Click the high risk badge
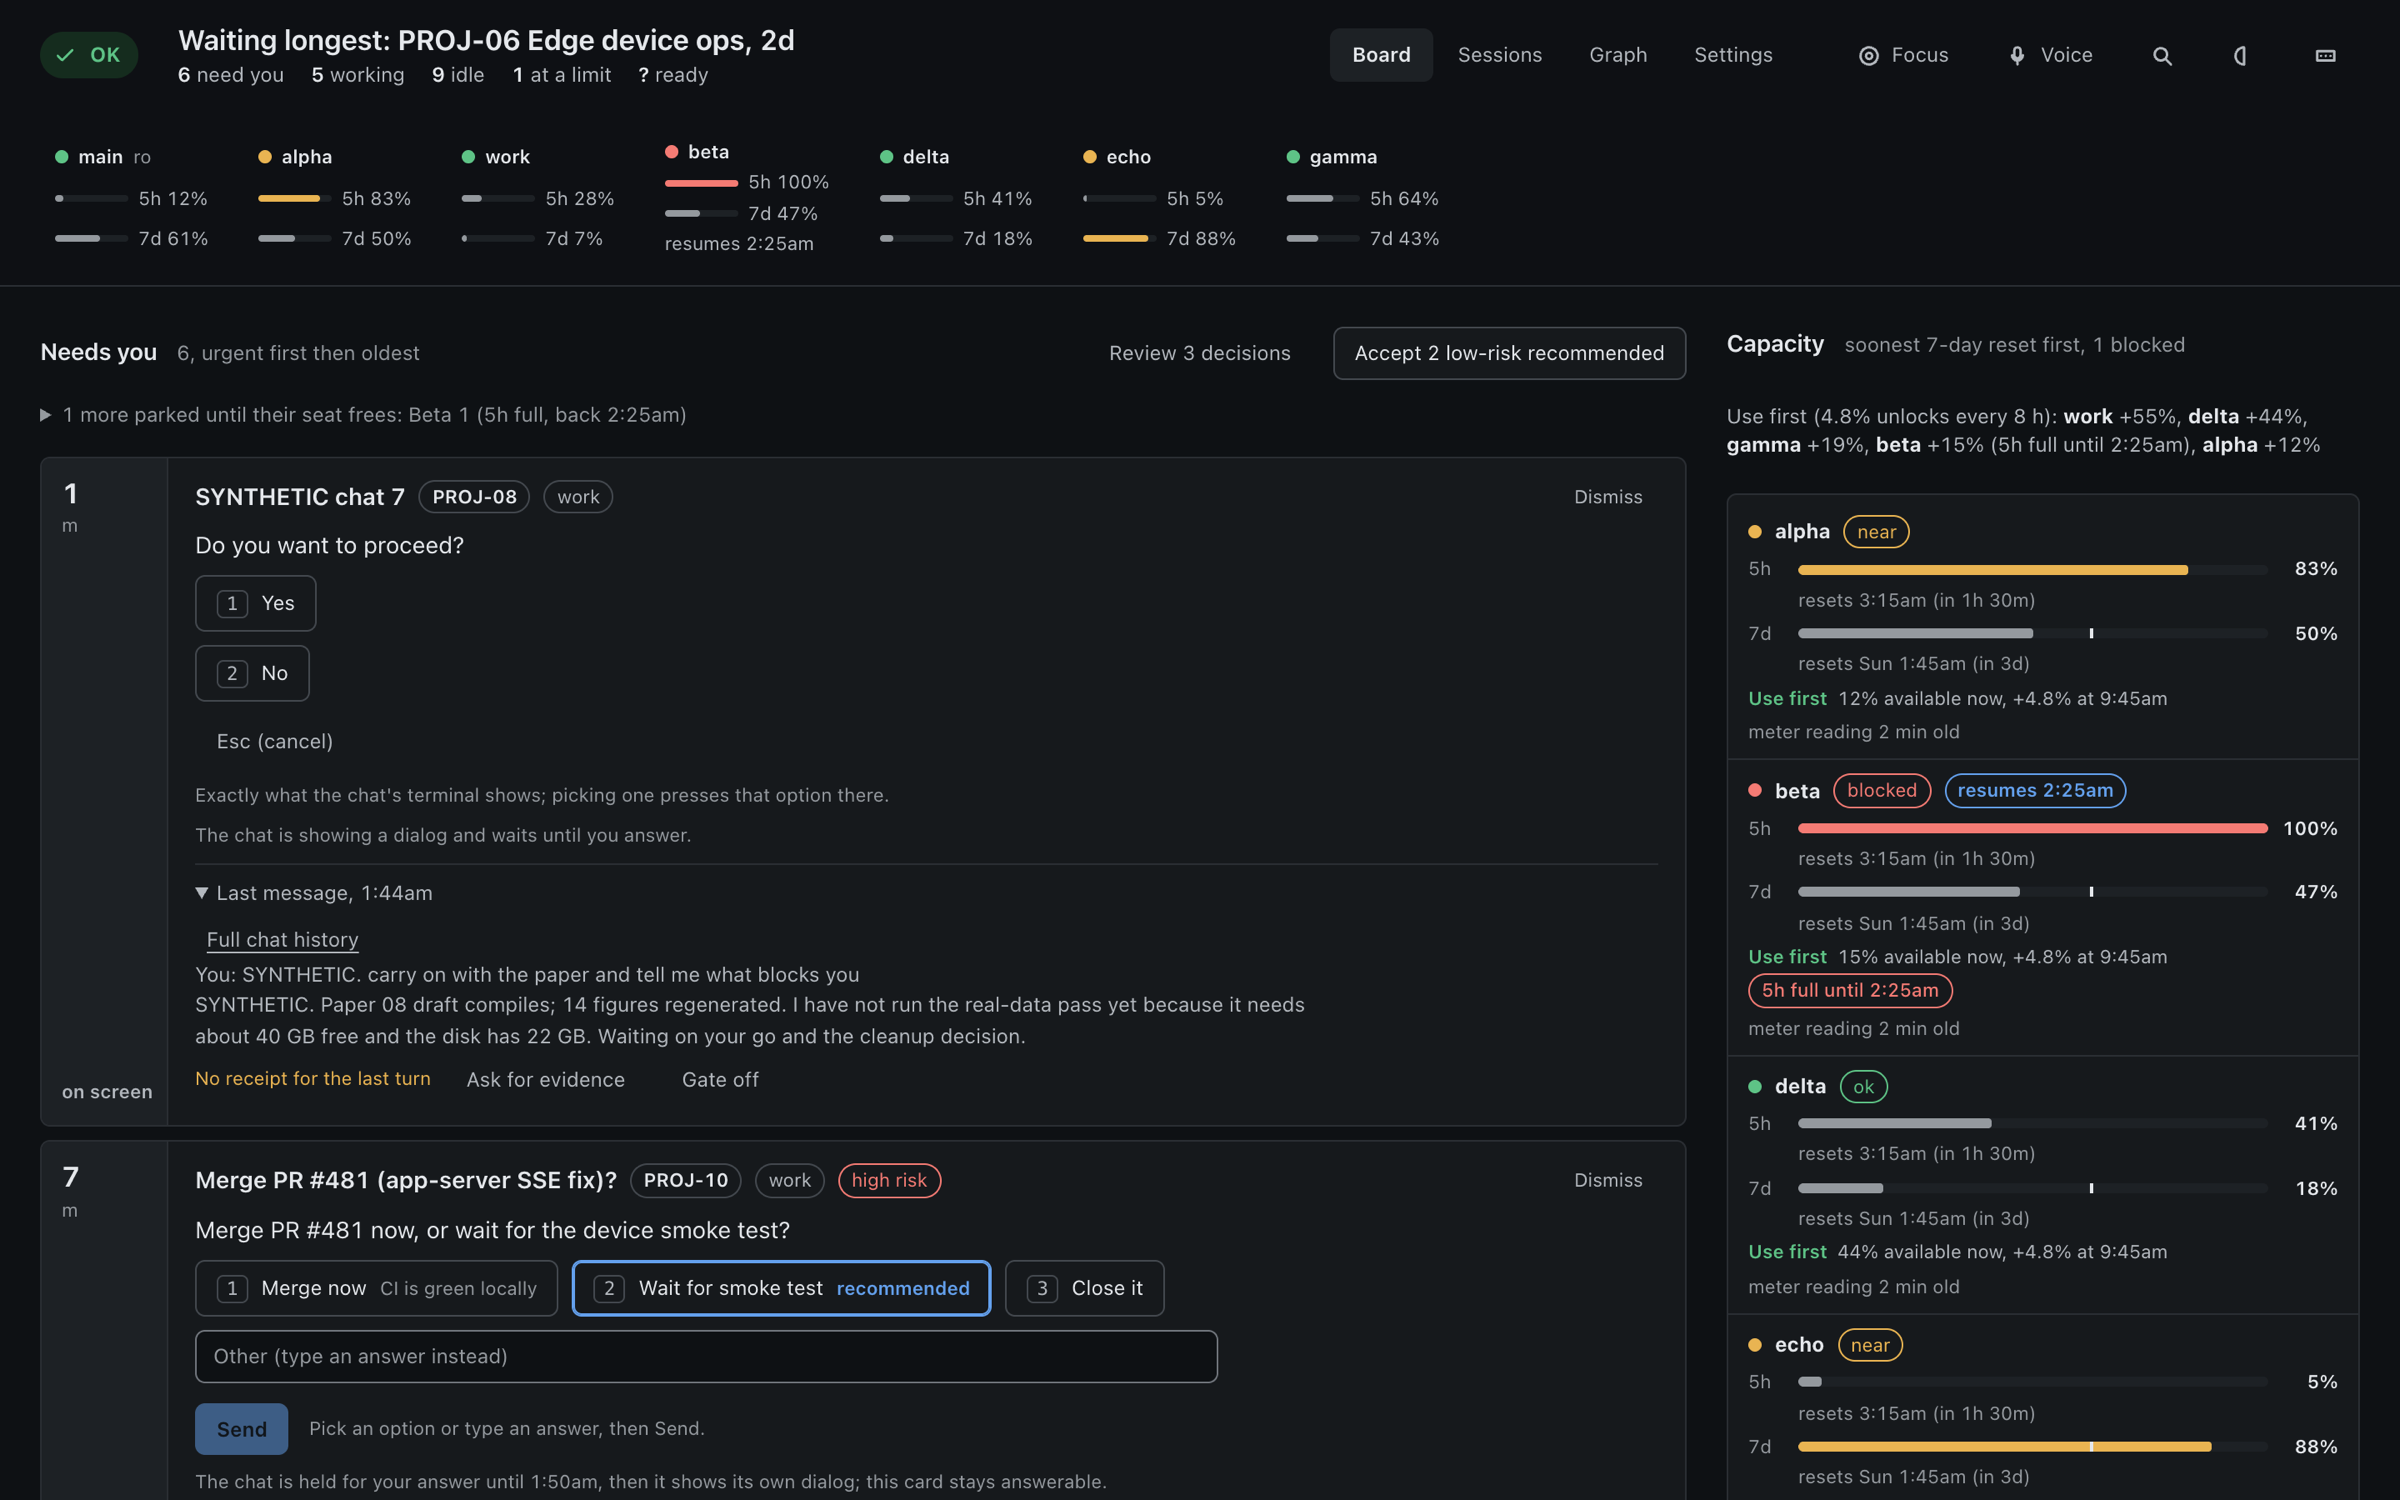 pyautogui.click(x=889, y=1180)
